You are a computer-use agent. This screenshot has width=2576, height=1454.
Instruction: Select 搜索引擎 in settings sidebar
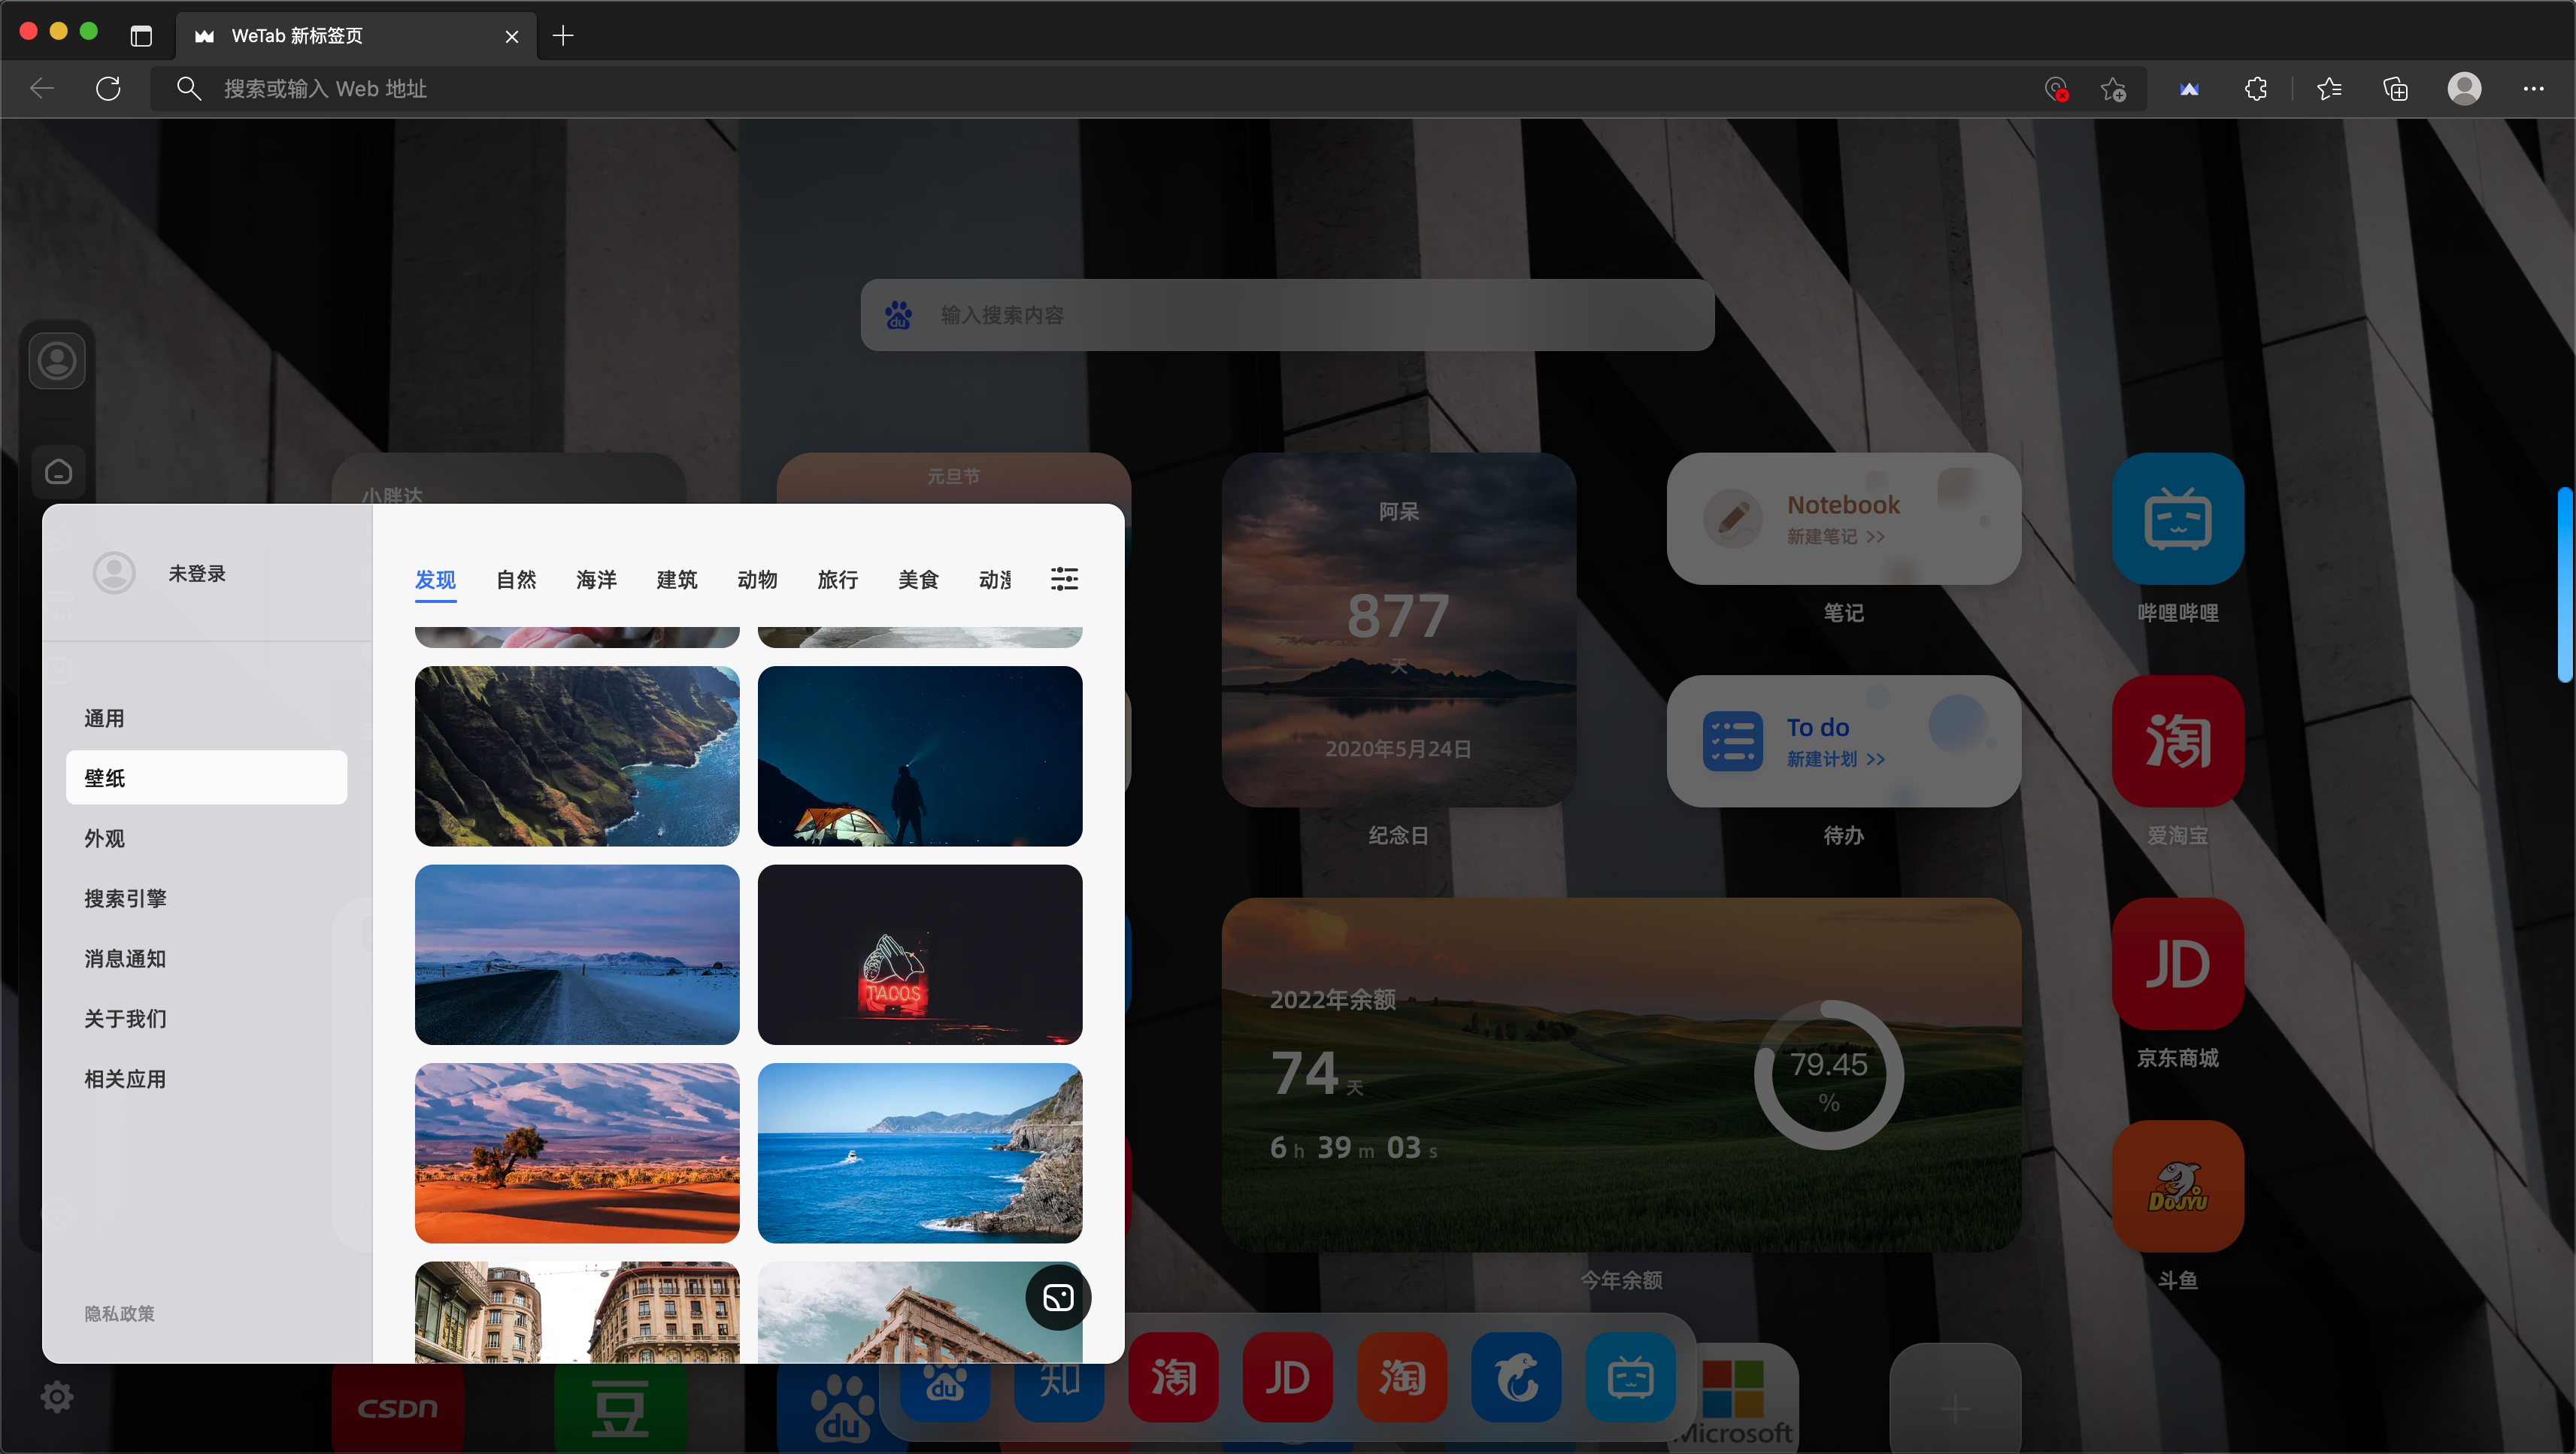[x=125, y=898]
